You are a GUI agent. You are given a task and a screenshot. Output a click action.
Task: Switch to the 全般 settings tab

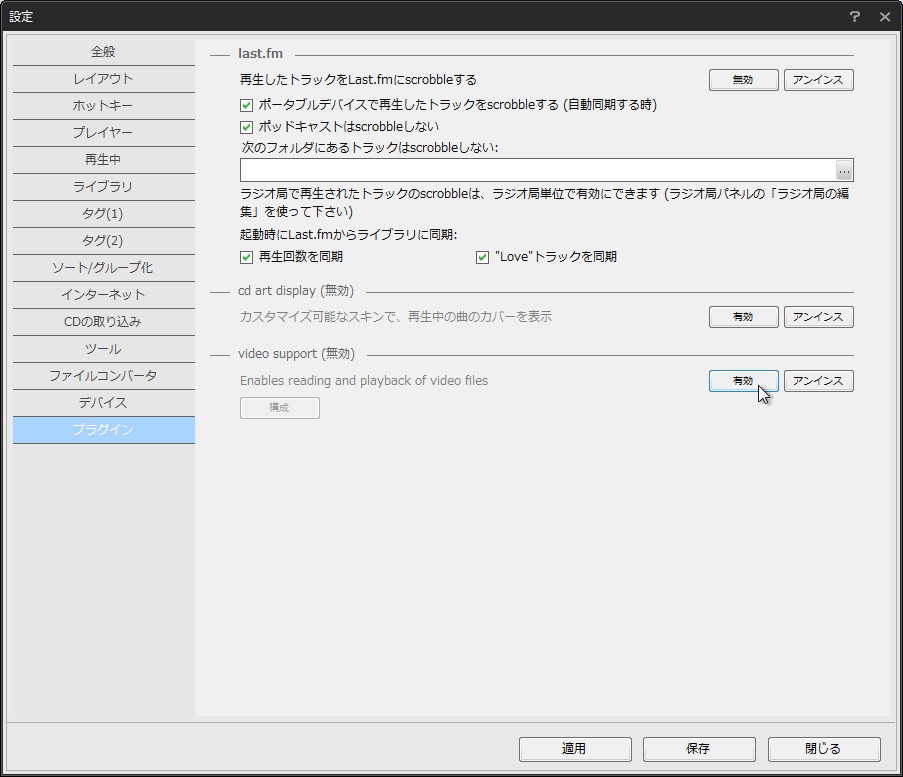coord(103,51)
